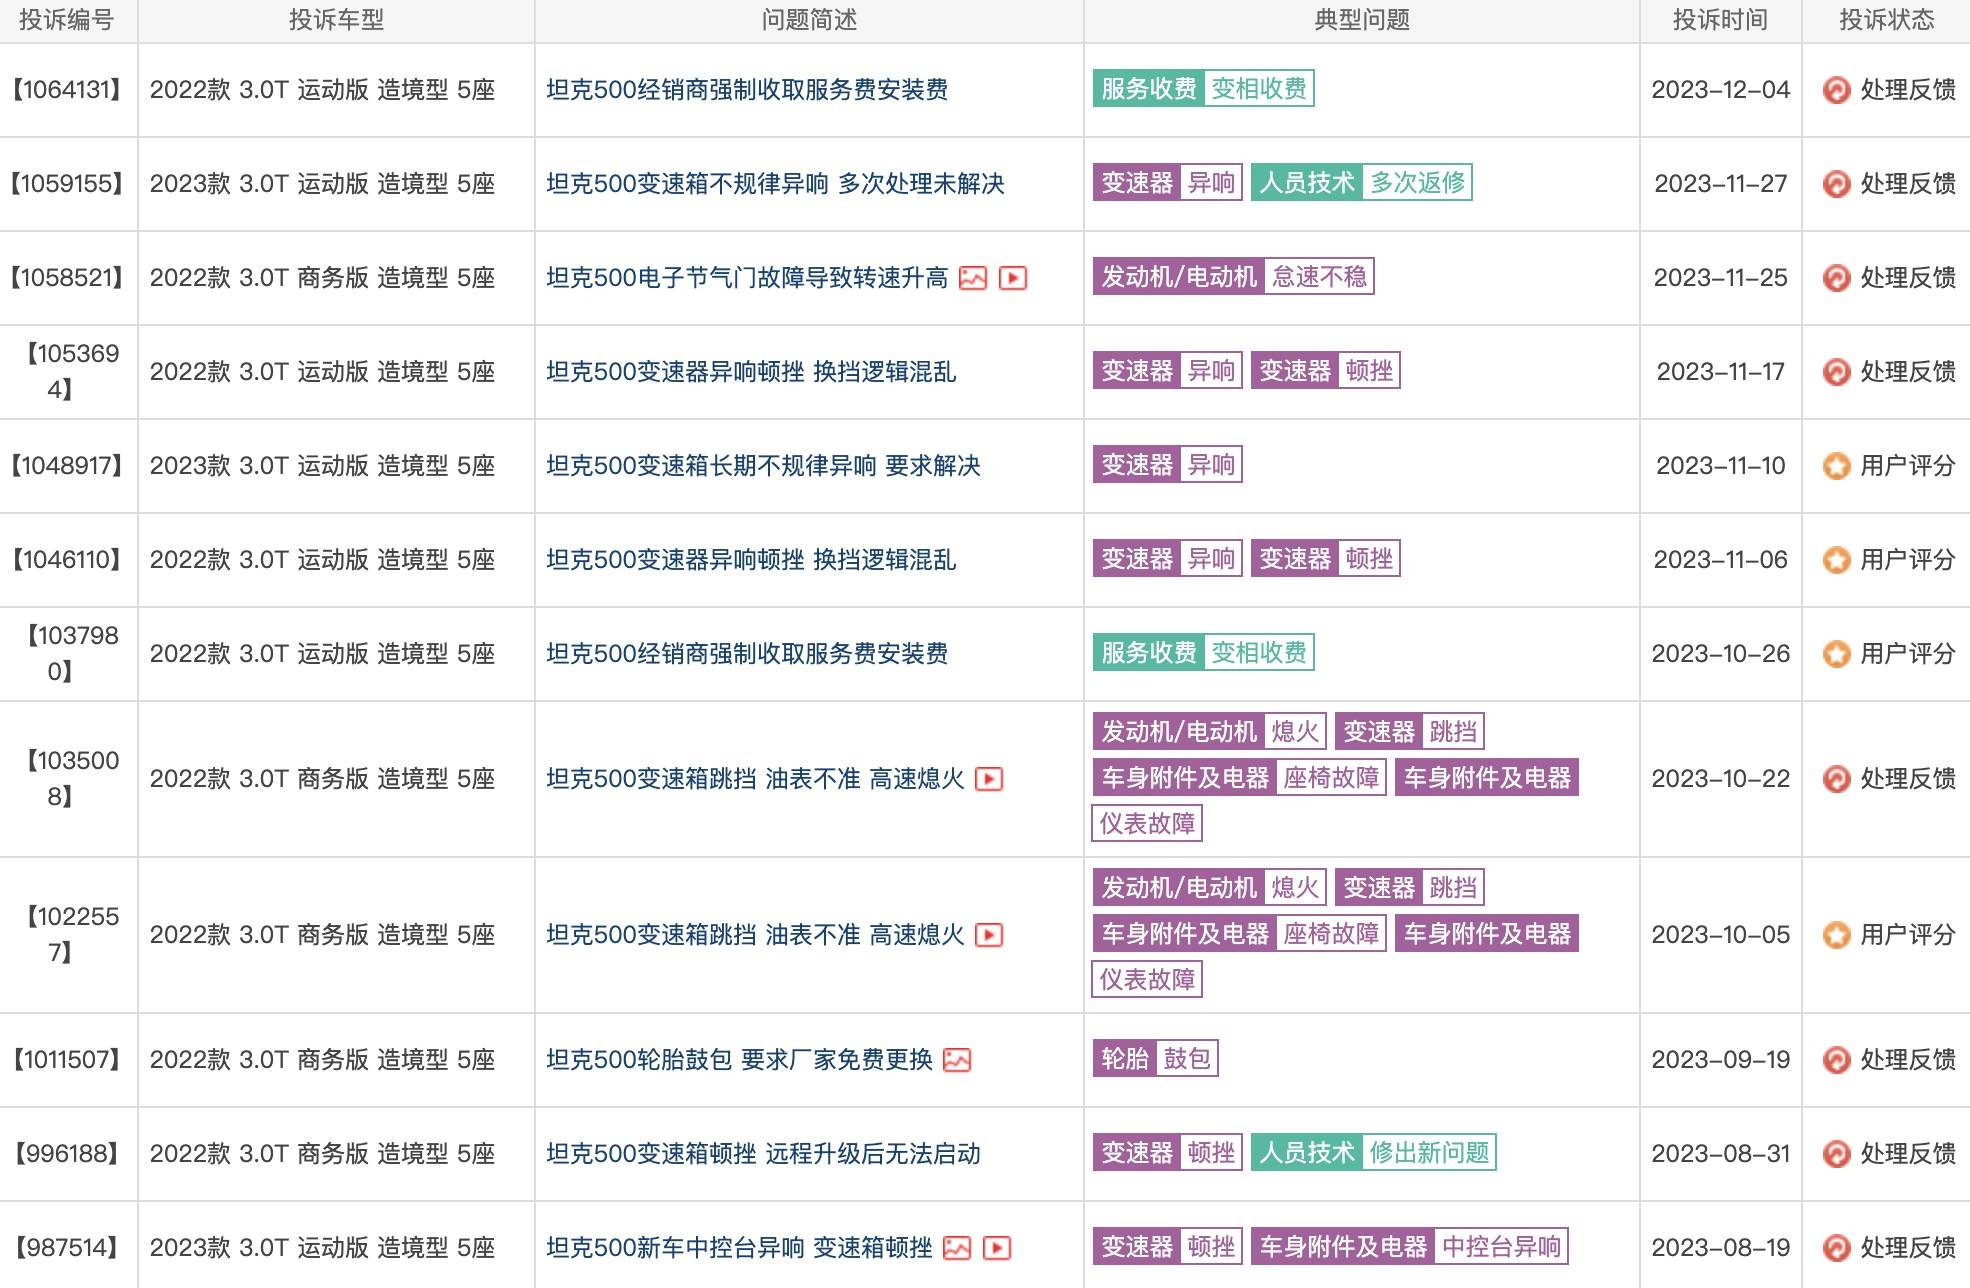Open complaint 坦克500电子节气门故障导致转速升高
Screen dimensions: 1970x1288
click(x=747, y=278)
